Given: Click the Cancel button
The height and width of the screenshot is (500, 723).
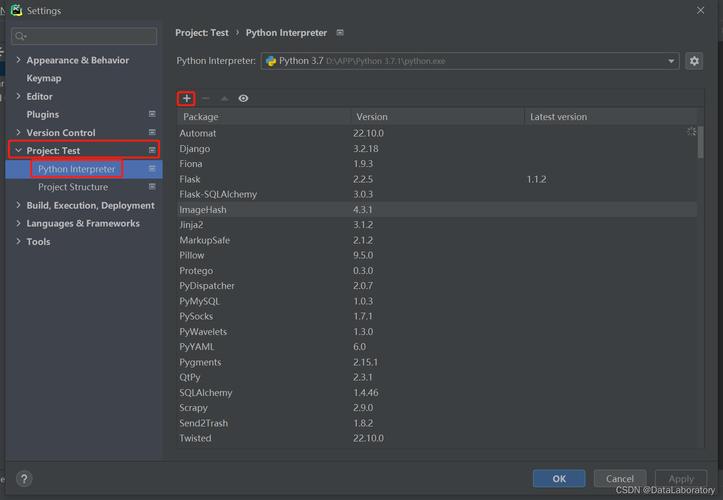Looking at the screenshot, I should 620,478.
